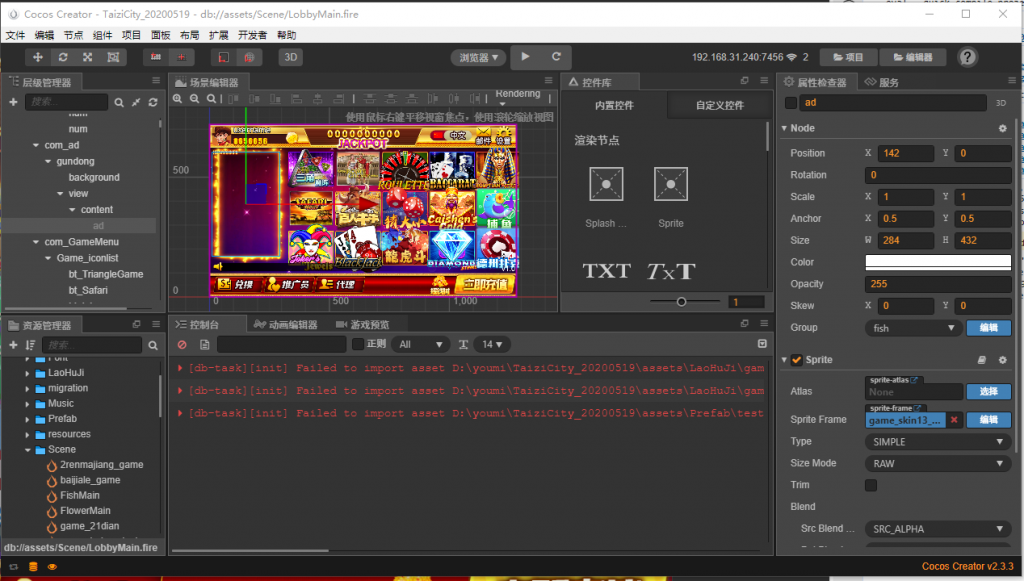
Task: Open console log file icon
Action: (x=204, y=345)
